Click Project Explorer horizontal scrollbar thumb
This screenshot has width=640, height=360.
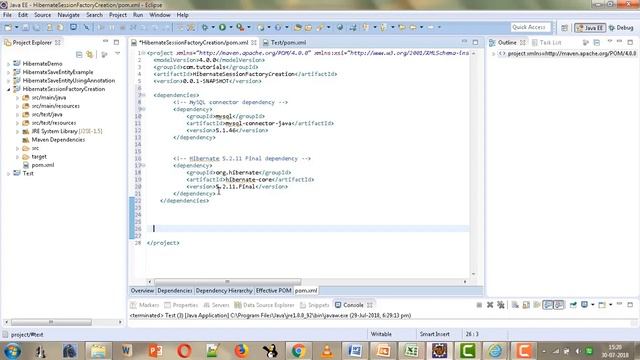point(51,322)
